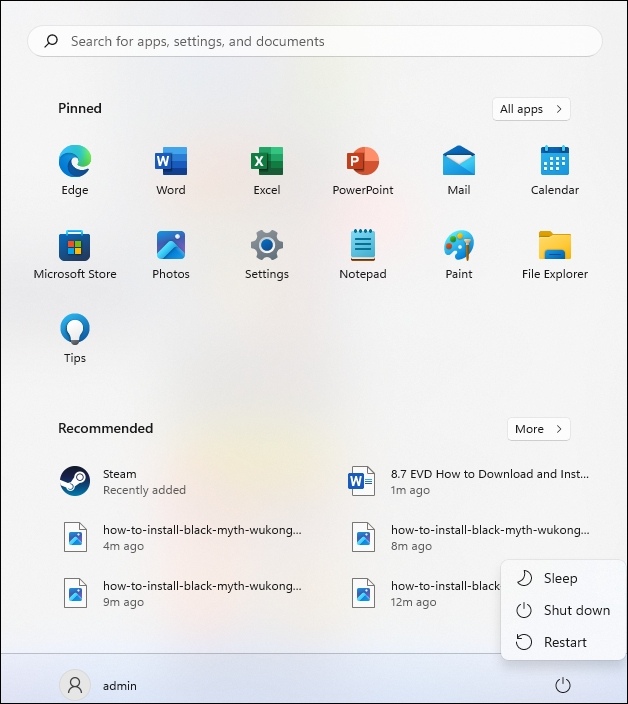Launch Notepad from pinned apps

(363, 246)
